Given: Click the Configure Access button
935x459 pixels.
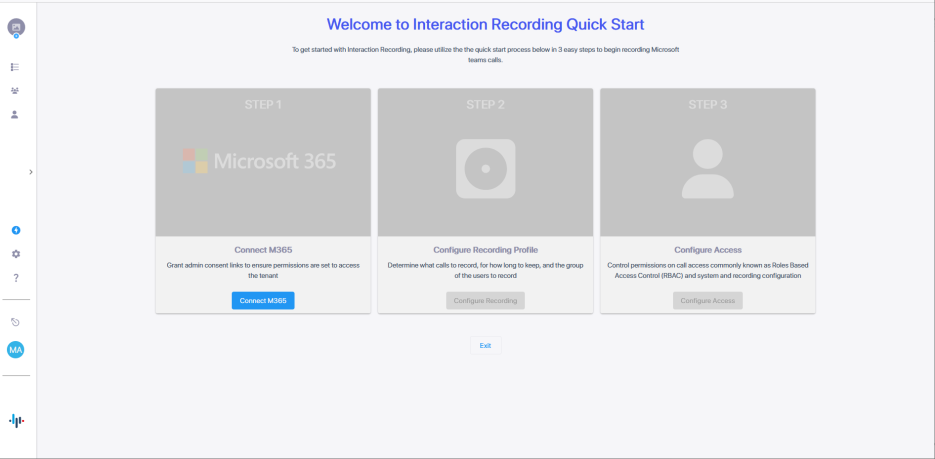Looking at the screenshot, I should coord(707,300).
